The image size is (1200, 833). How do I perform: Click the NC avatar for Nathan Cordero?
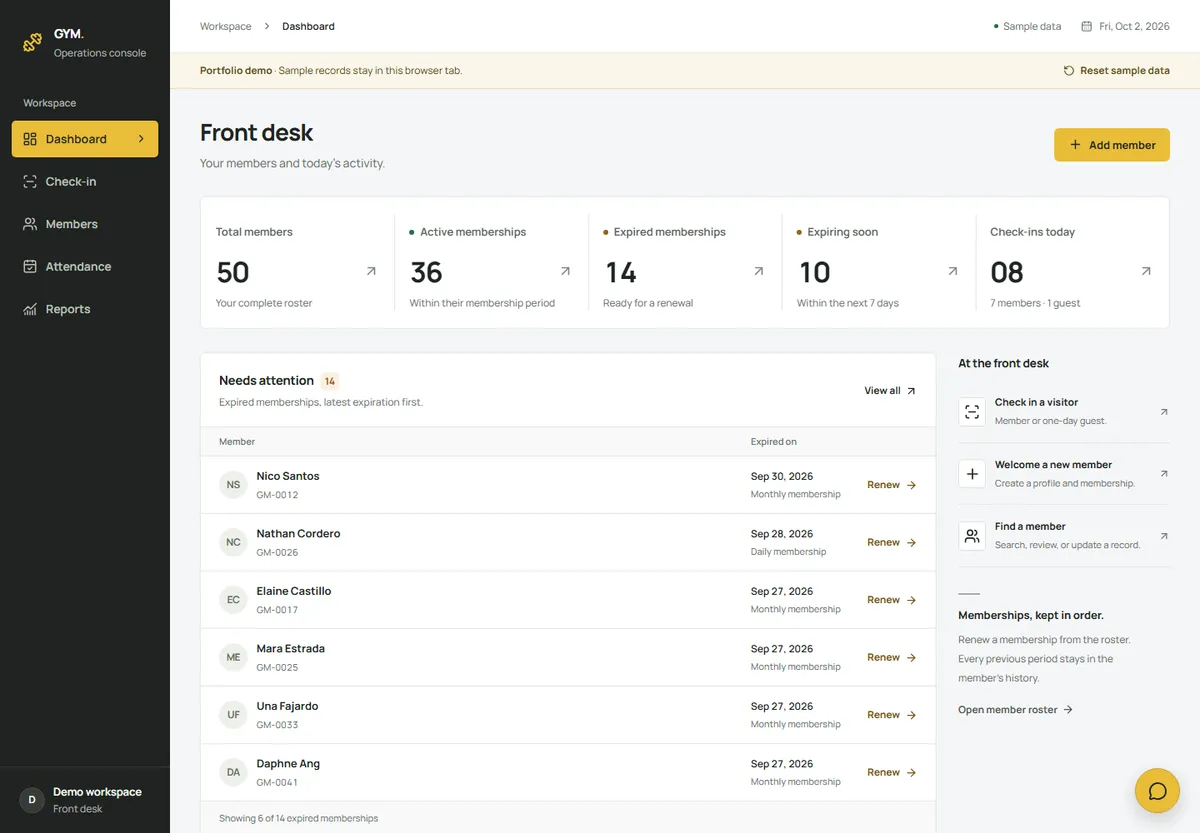click(x=233, y=542)
